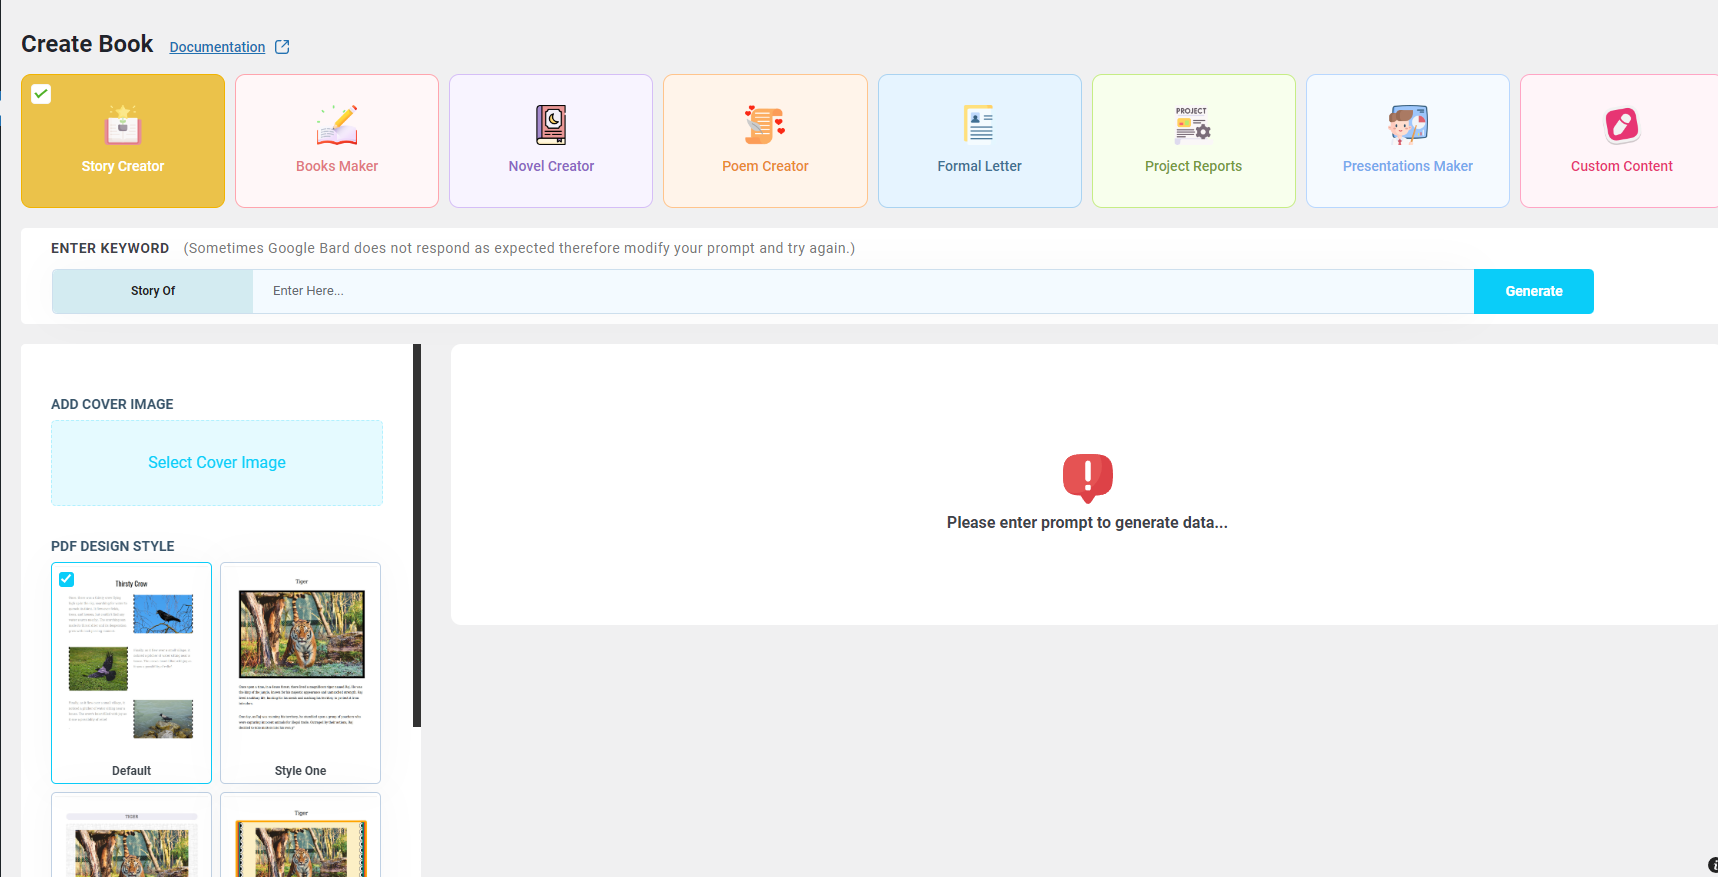Focus the Enter Here keyword field
Screen dimensions: 1718x878
862,291
